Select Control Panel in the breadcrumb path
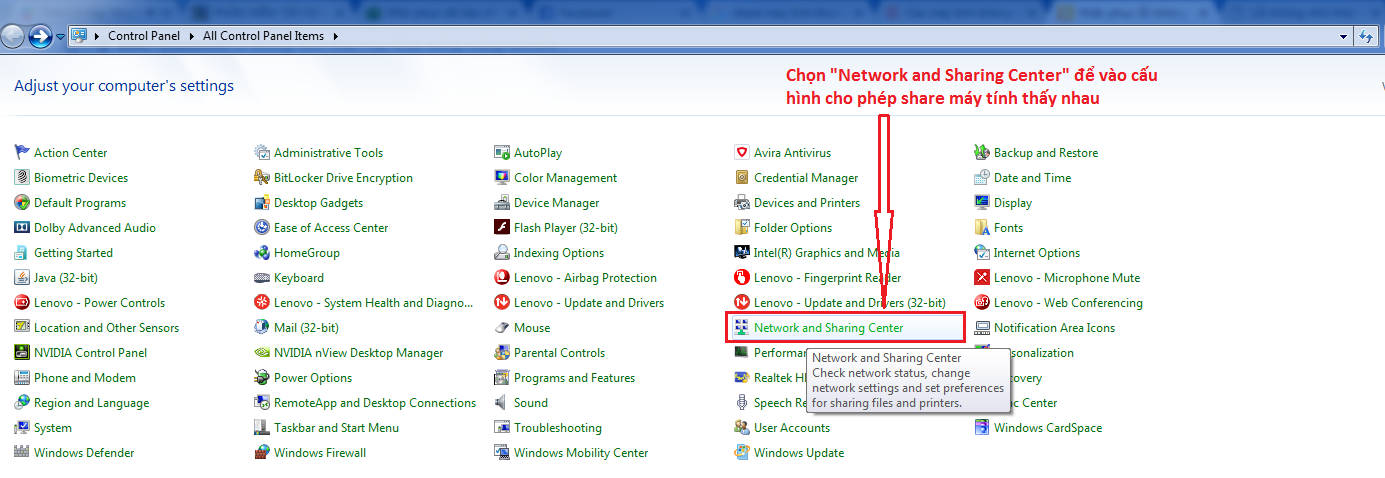 (144, 36)
